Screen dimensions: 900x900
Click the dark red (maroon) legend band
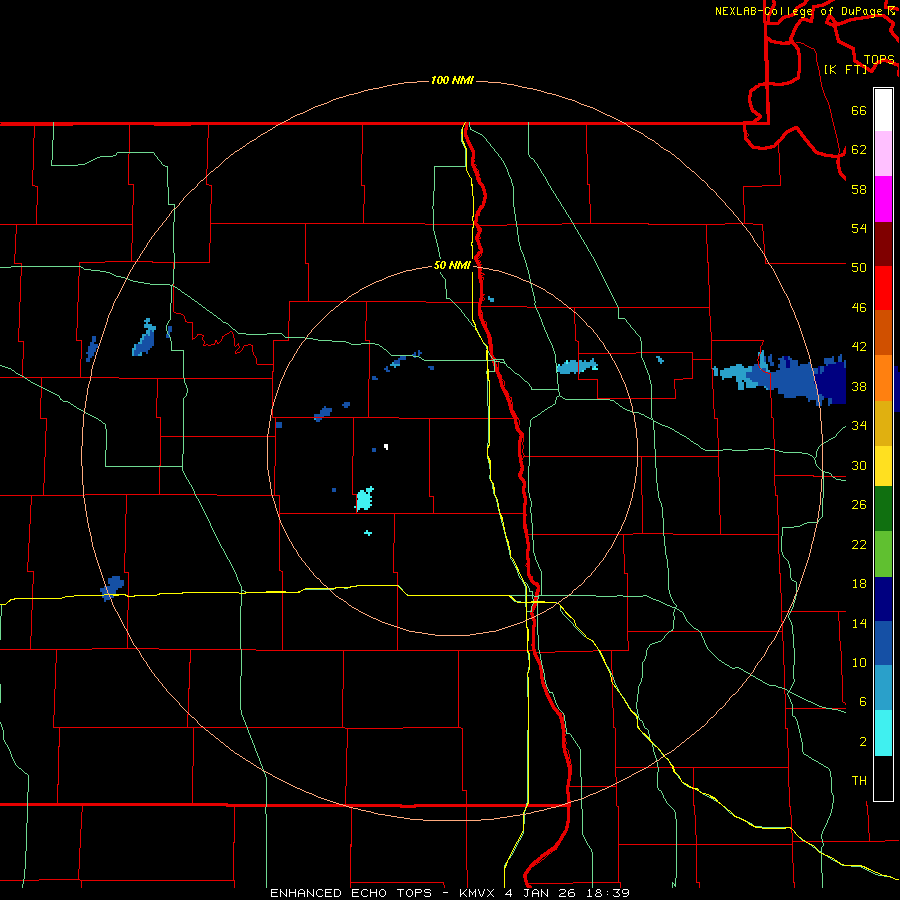pos(883,244)
